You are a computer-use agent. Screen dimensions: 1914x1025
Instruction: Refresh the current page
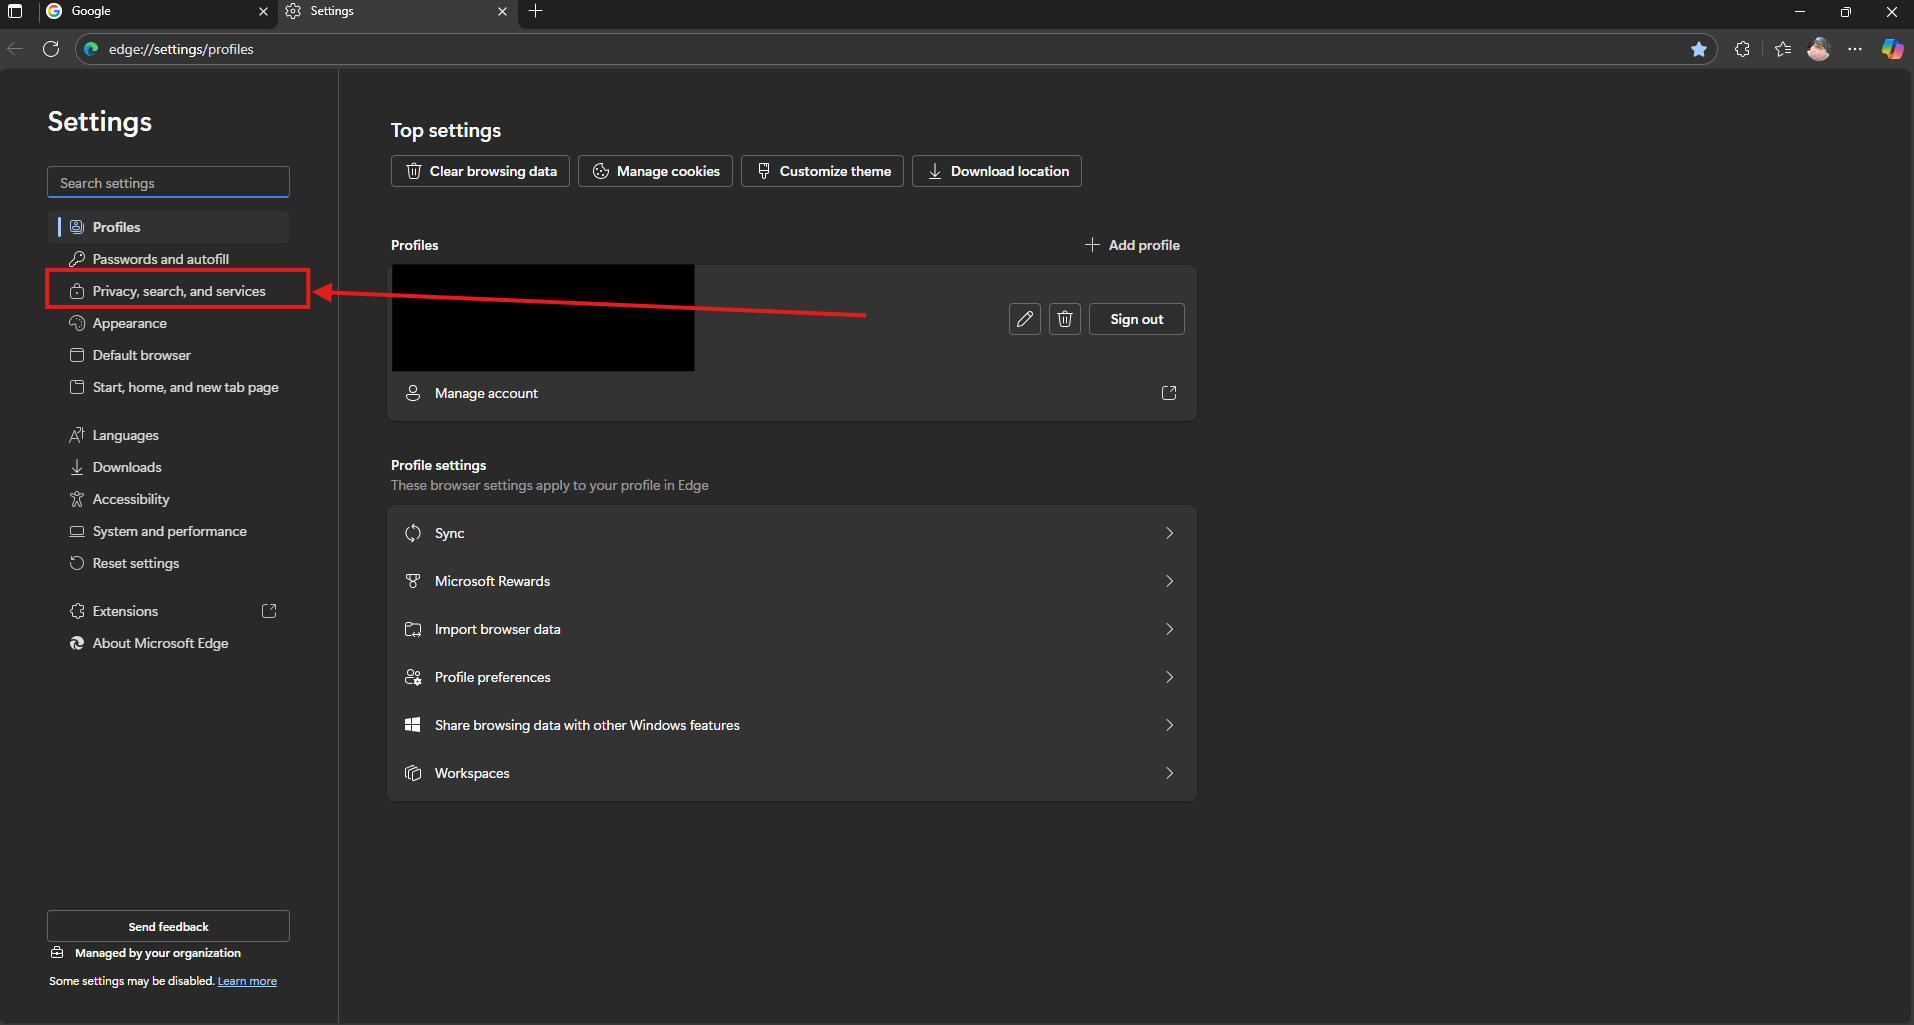pyautogui.click(x=51, y=49)
